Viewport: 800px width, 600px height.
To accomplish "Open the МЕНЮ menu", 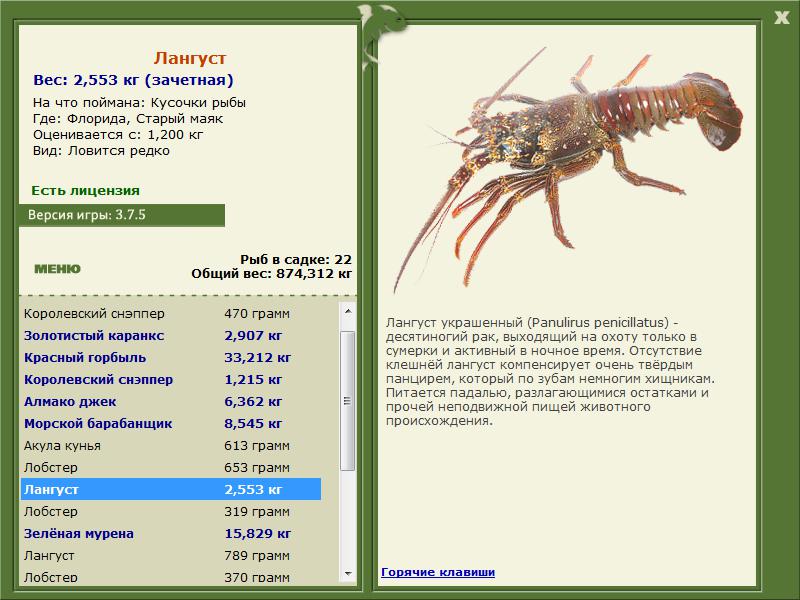I will coord(57,269).
